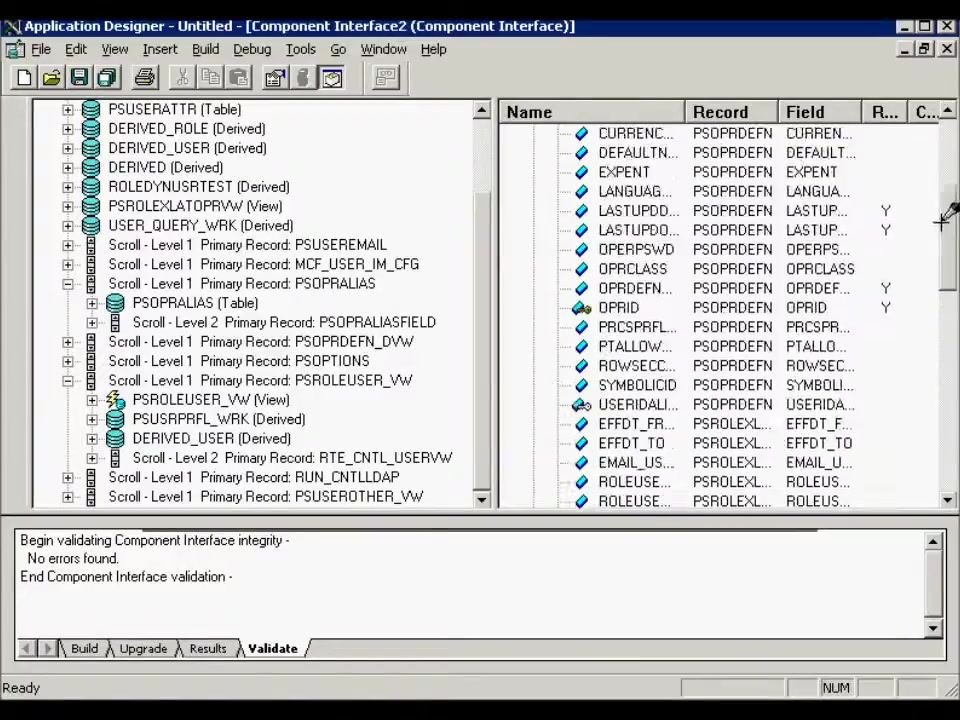Open the Tools menu

pos(301,50)
